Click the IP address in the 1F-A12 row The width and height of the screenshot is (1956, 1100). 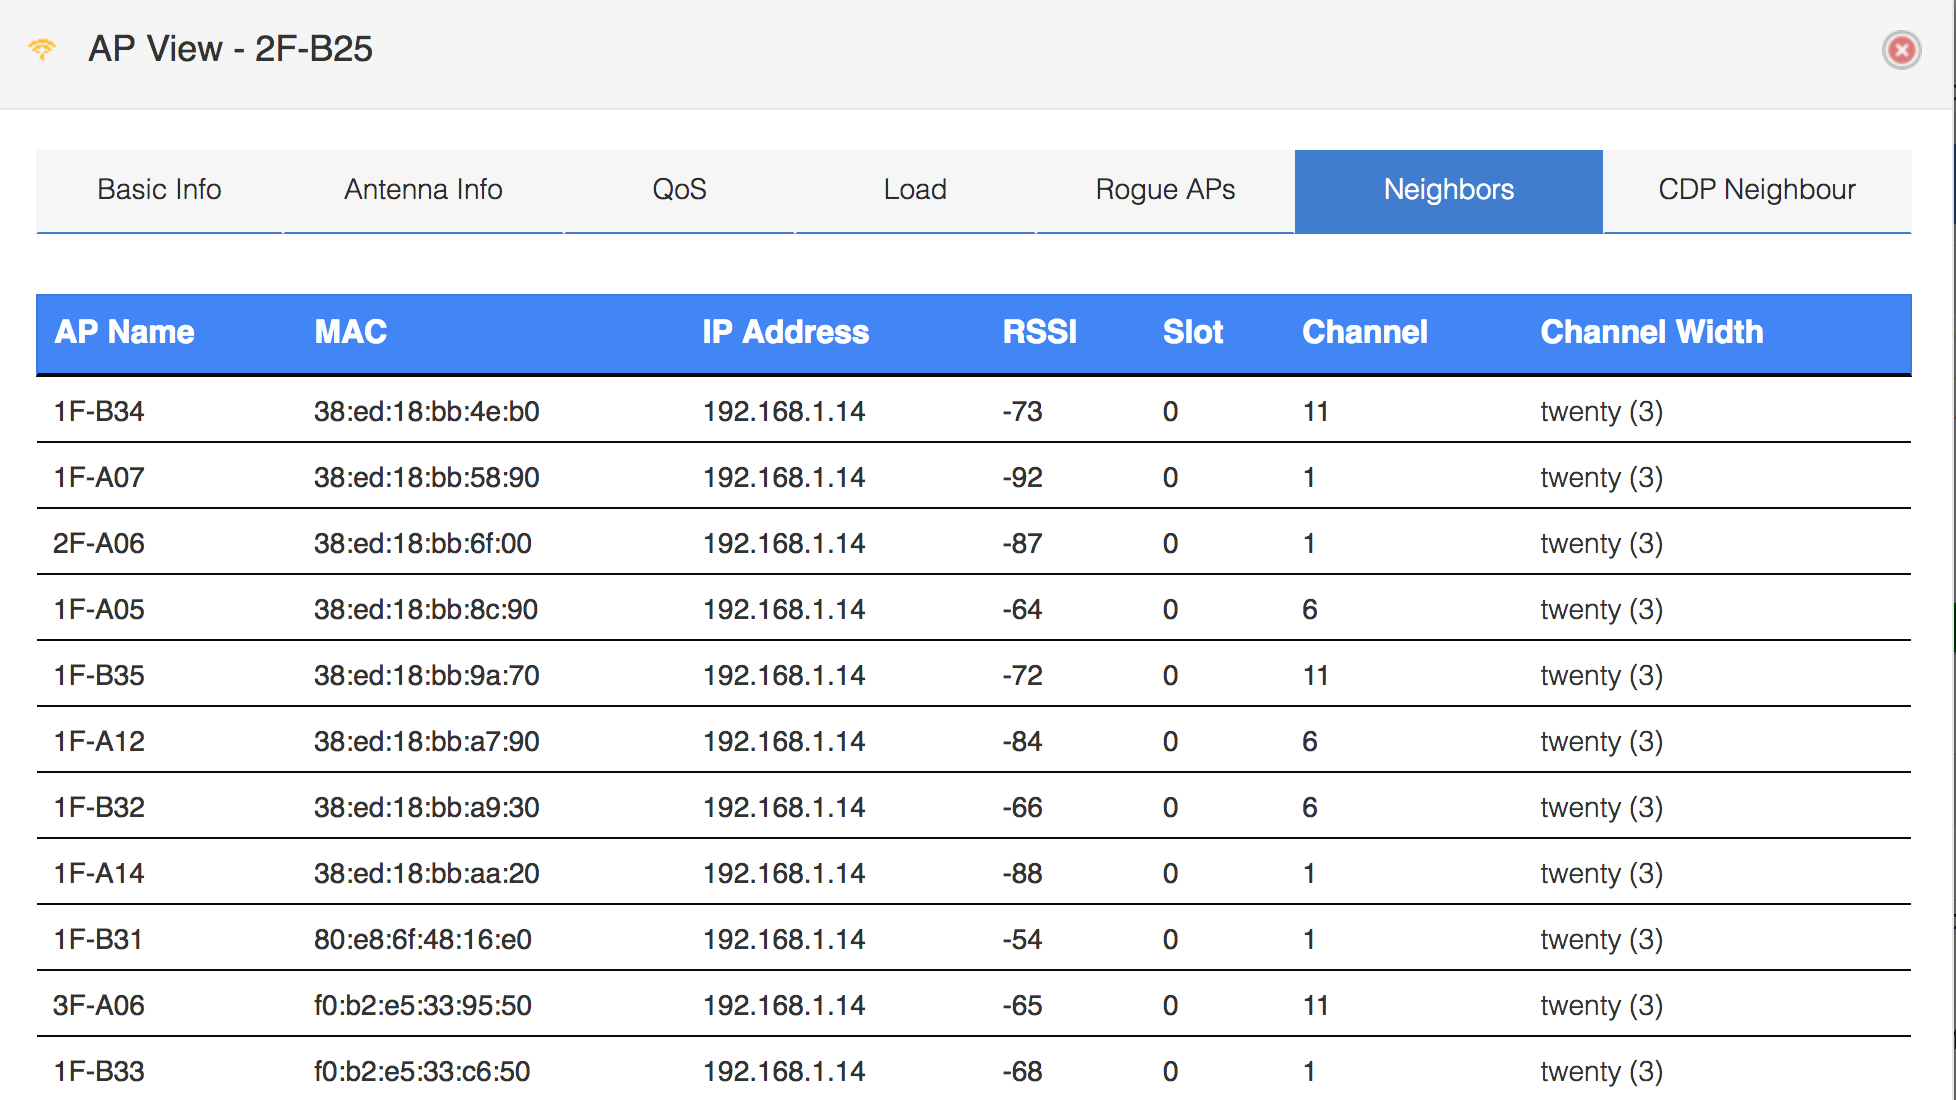pyautogui.click(x=784, y=741)
